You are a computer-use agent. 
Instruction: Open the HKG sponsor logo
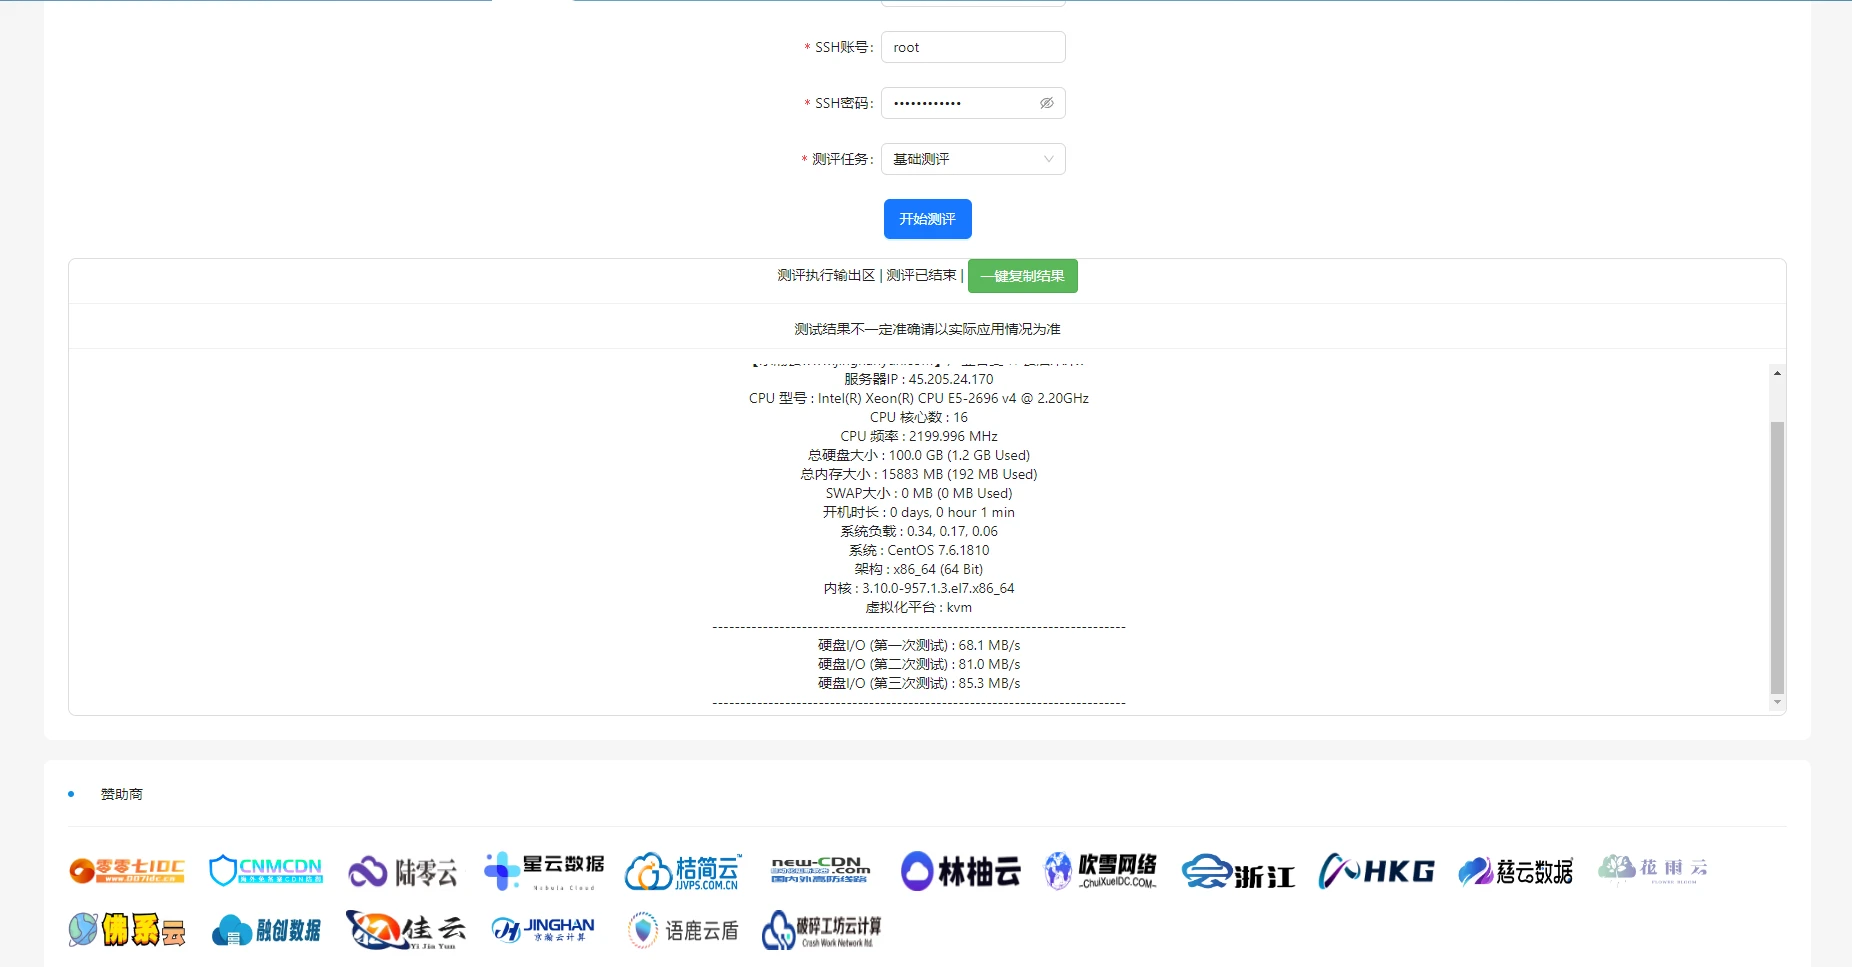tap(1376, 871)
